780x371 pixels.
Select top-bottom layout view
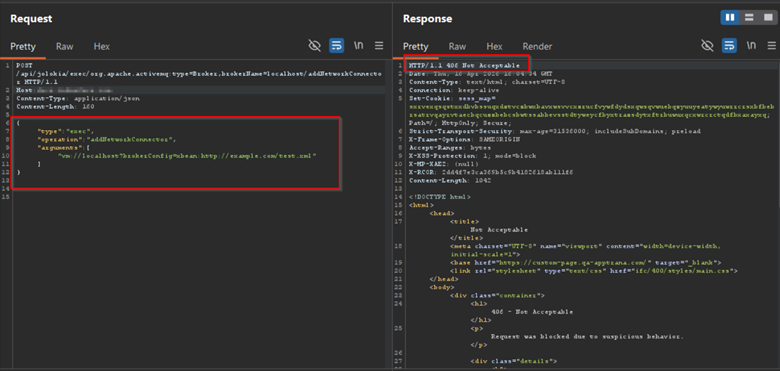(749, 18)
